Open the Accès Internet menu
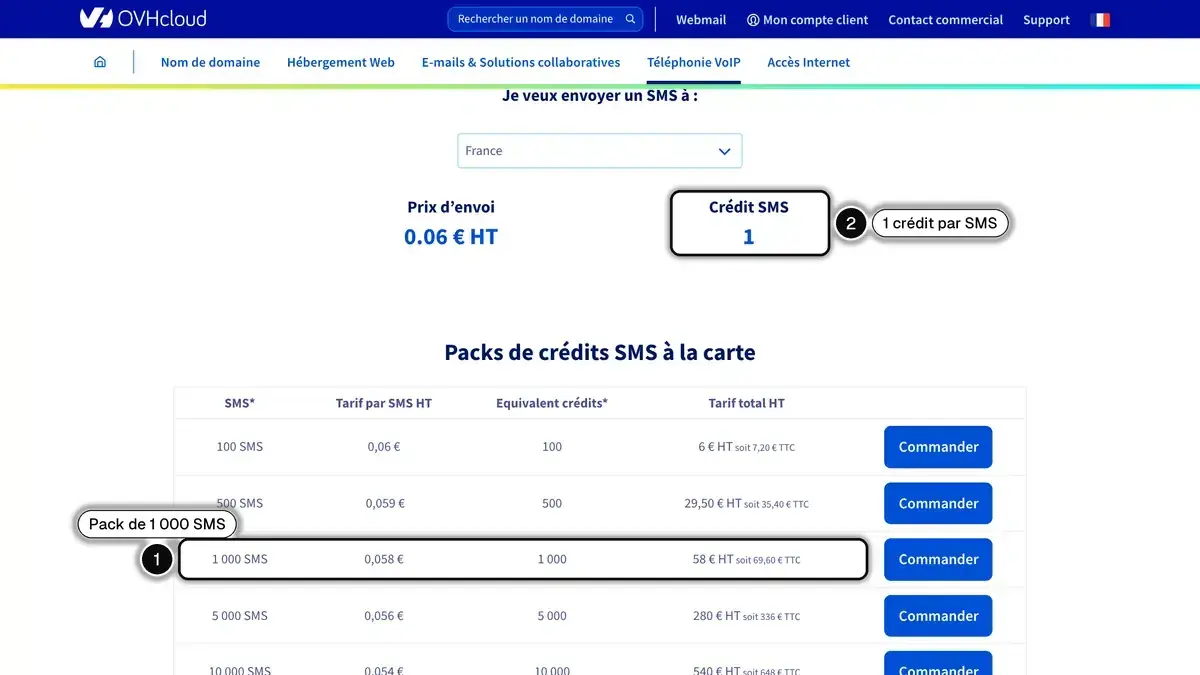 pyautogui.click(x=809, y=62)
